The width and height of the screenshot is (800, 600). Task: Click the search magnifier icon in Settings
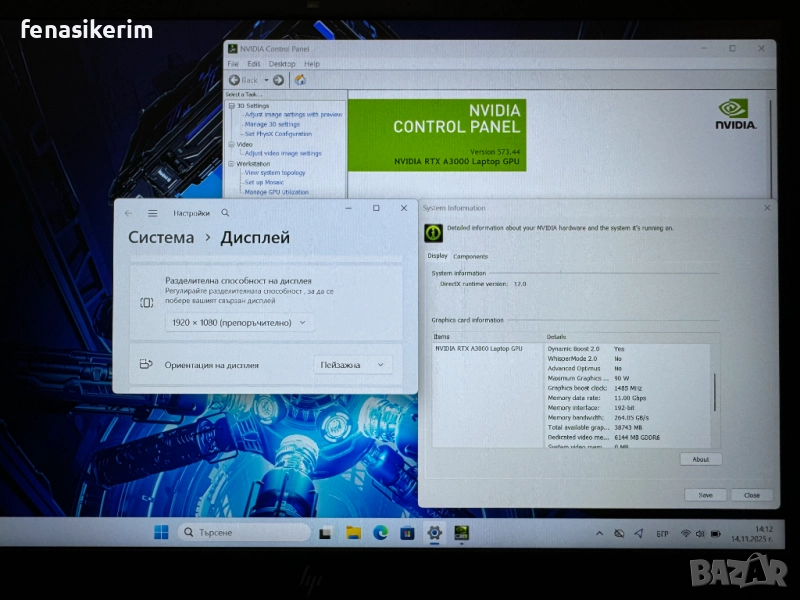tap(225, 213)
